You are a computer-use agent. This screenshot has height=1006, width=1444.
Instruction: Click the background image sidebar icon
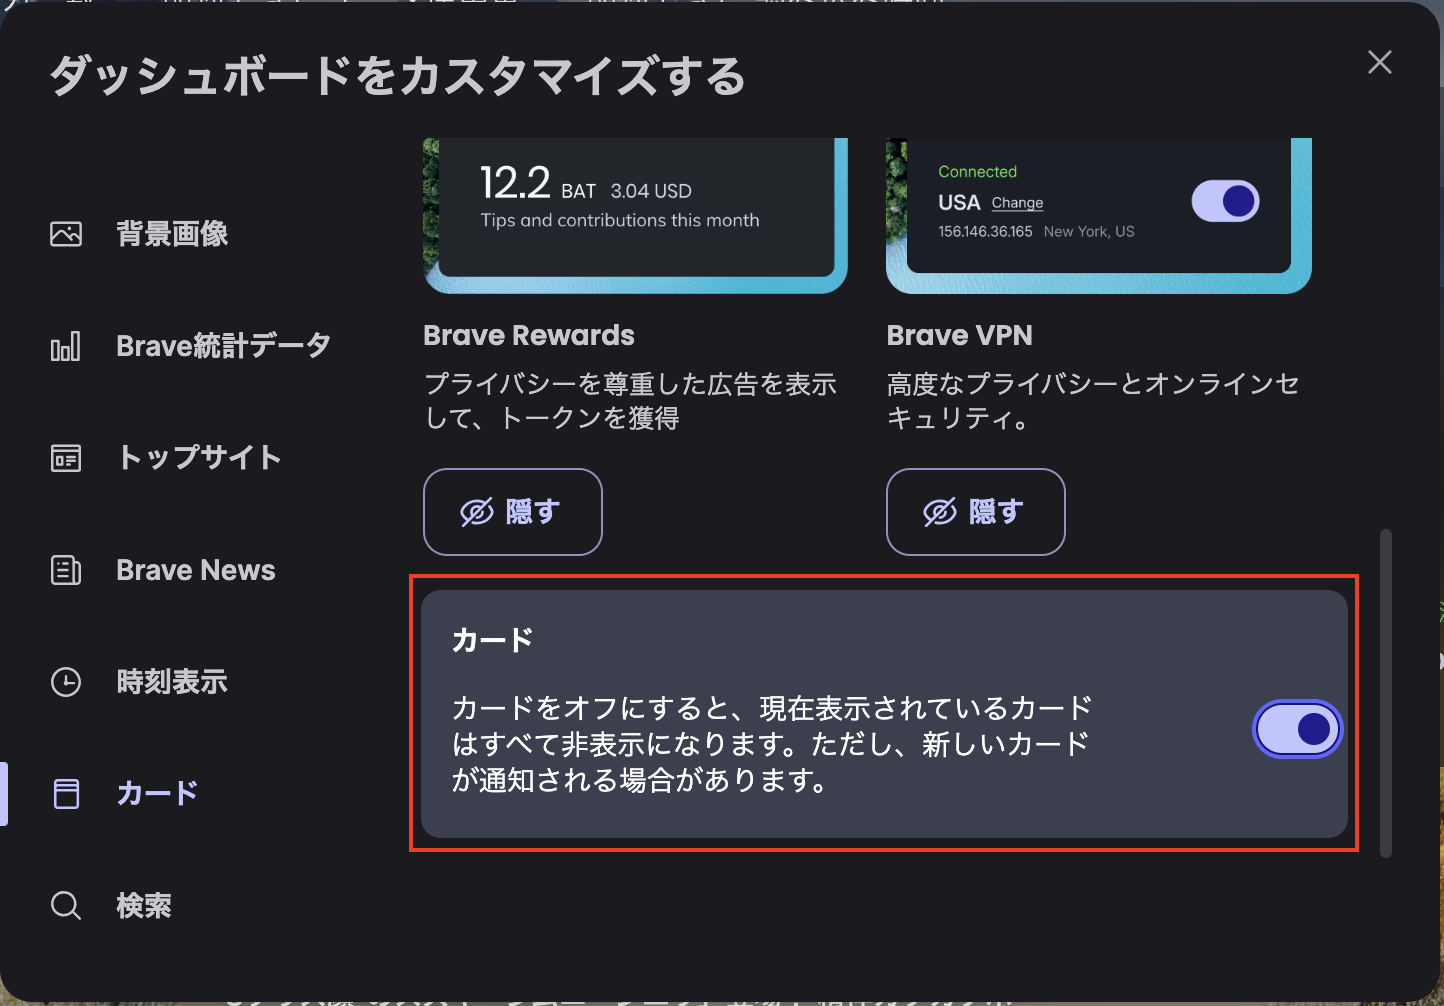(x=66, y=234)
